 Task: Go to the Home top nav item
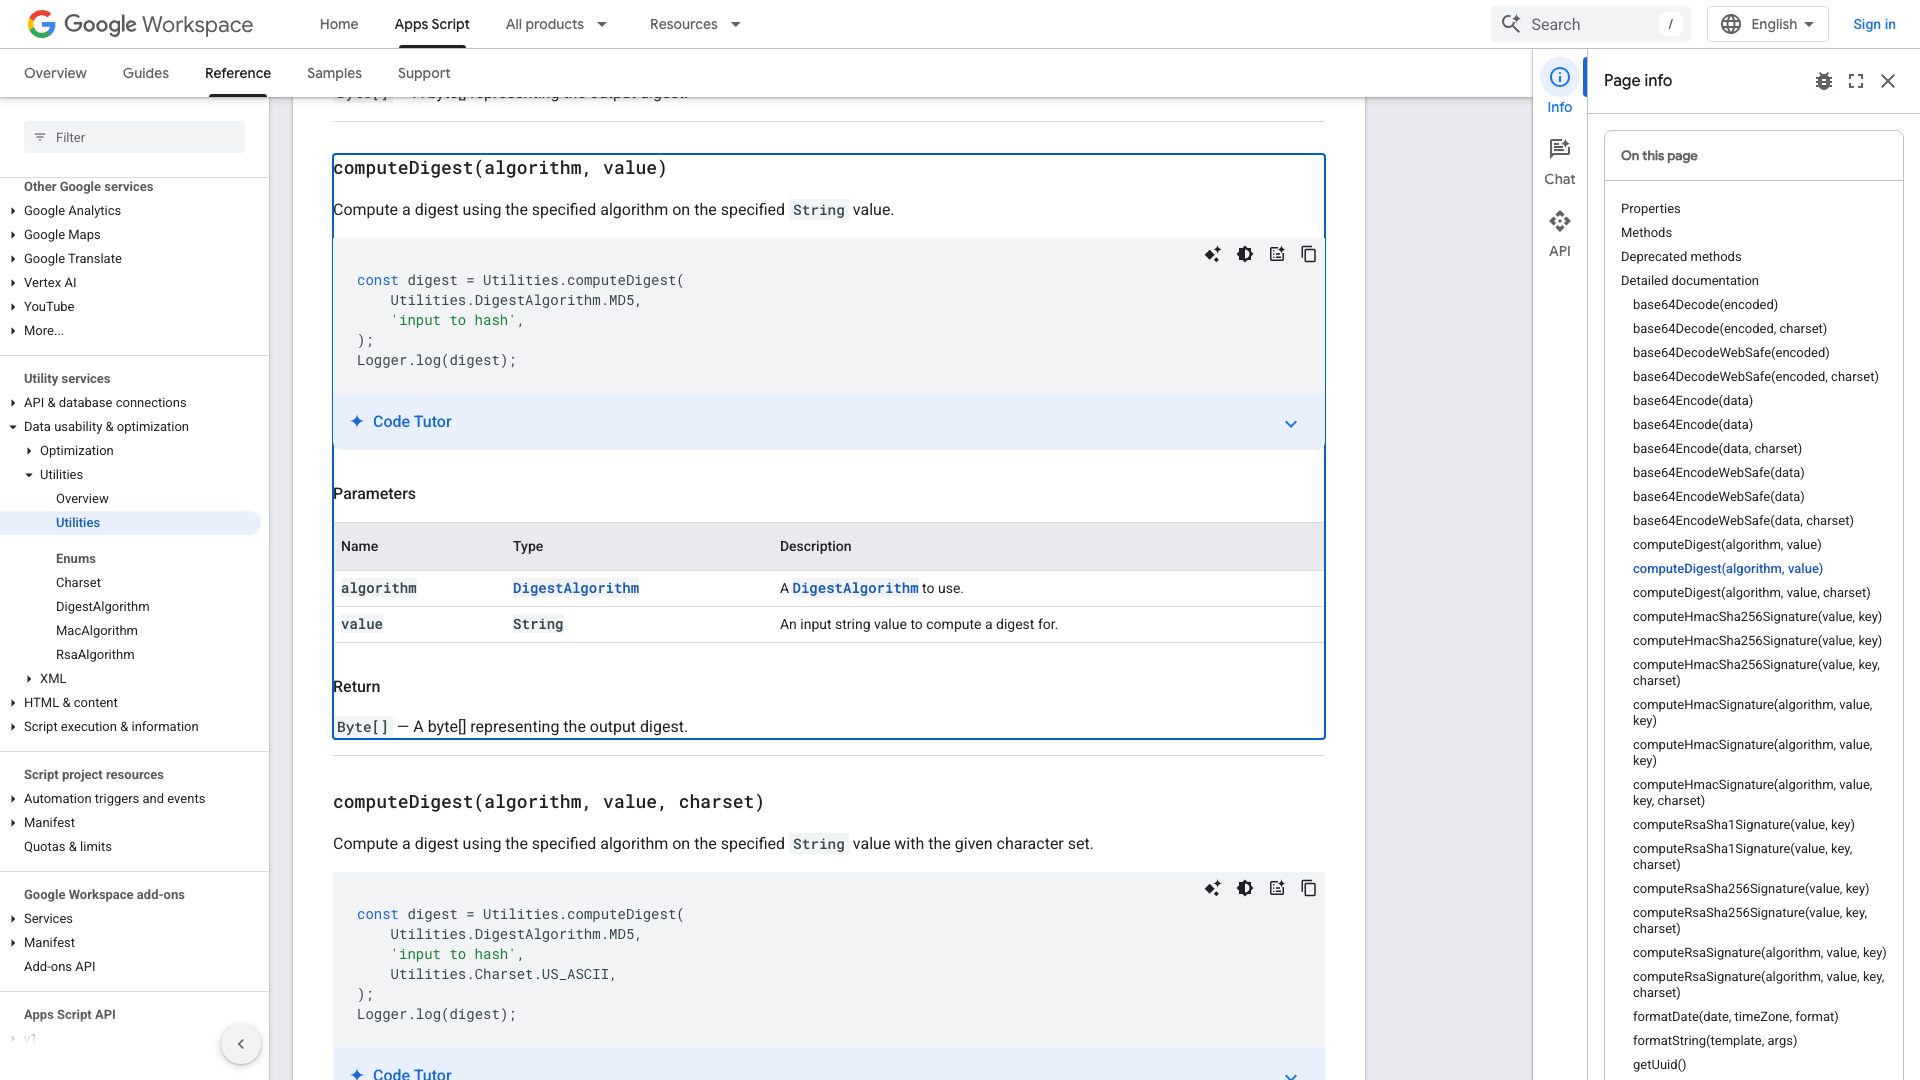coord(339,24)
